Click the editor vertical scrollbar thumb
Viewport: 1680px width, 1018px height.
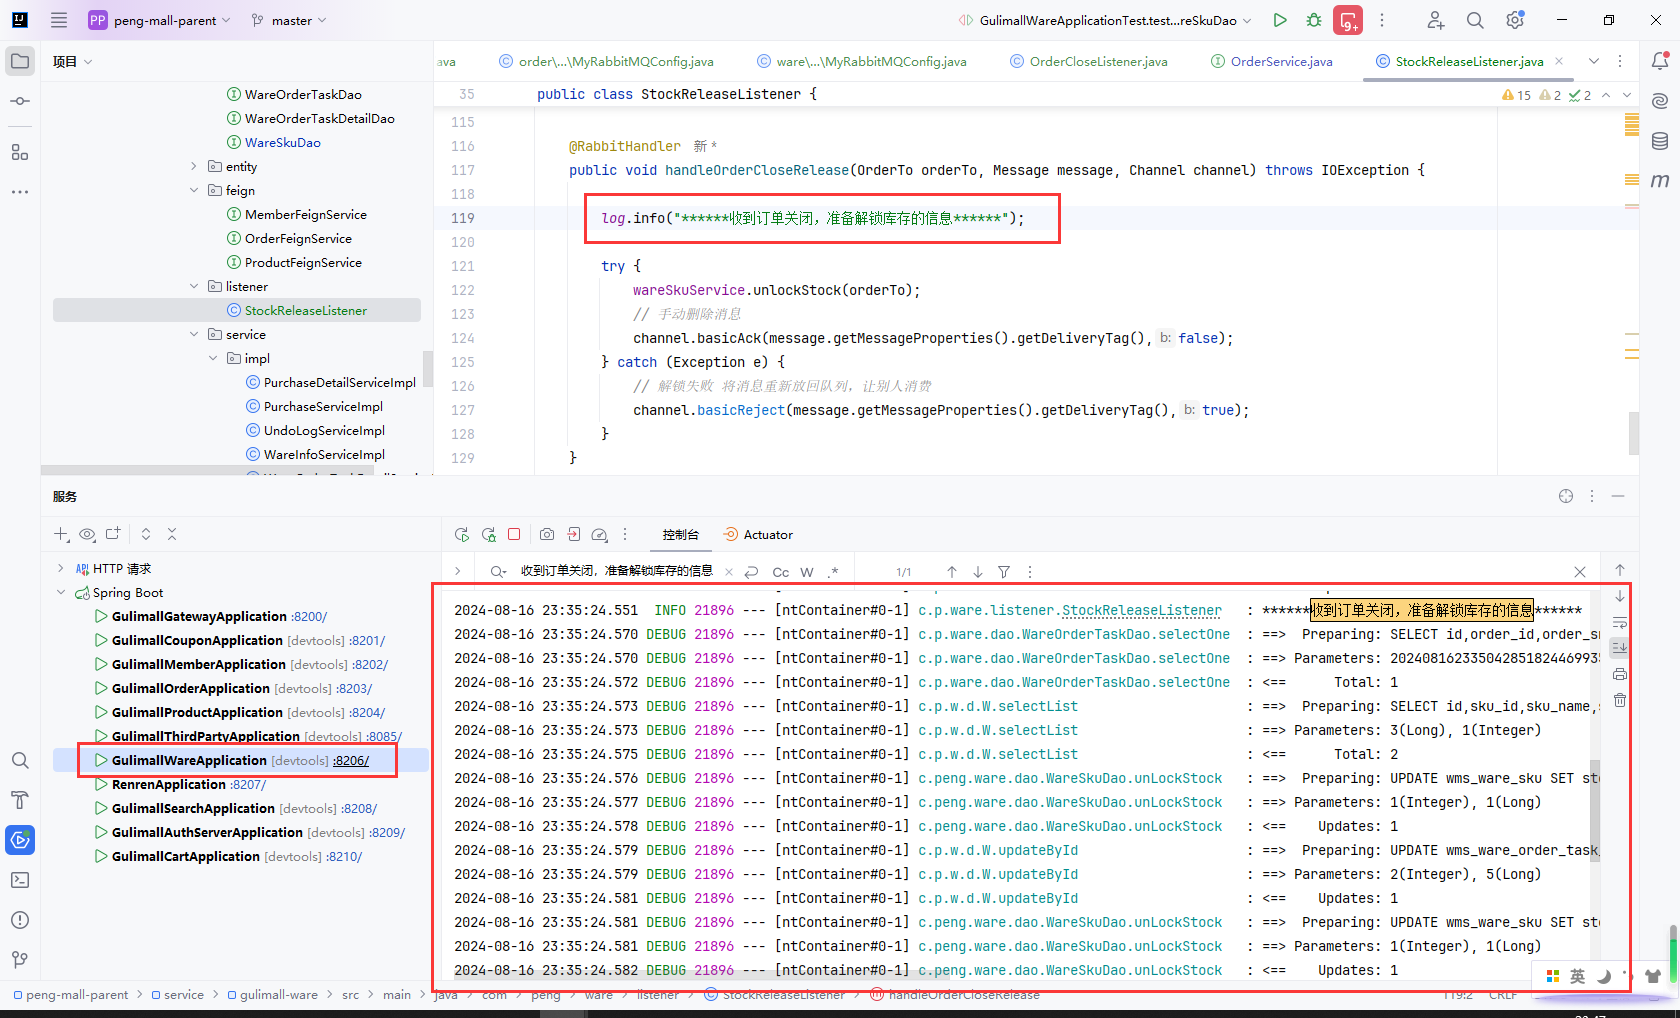coord(1634,433)
